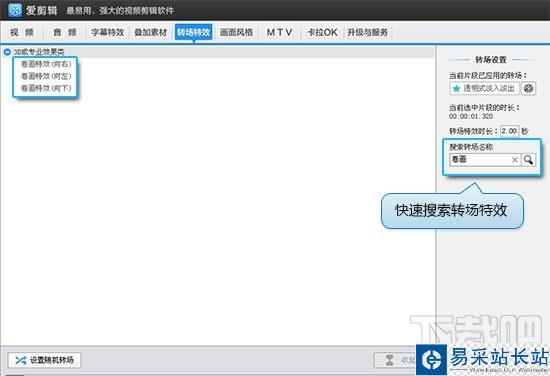Open the 视频 tab

click(22, 33)
